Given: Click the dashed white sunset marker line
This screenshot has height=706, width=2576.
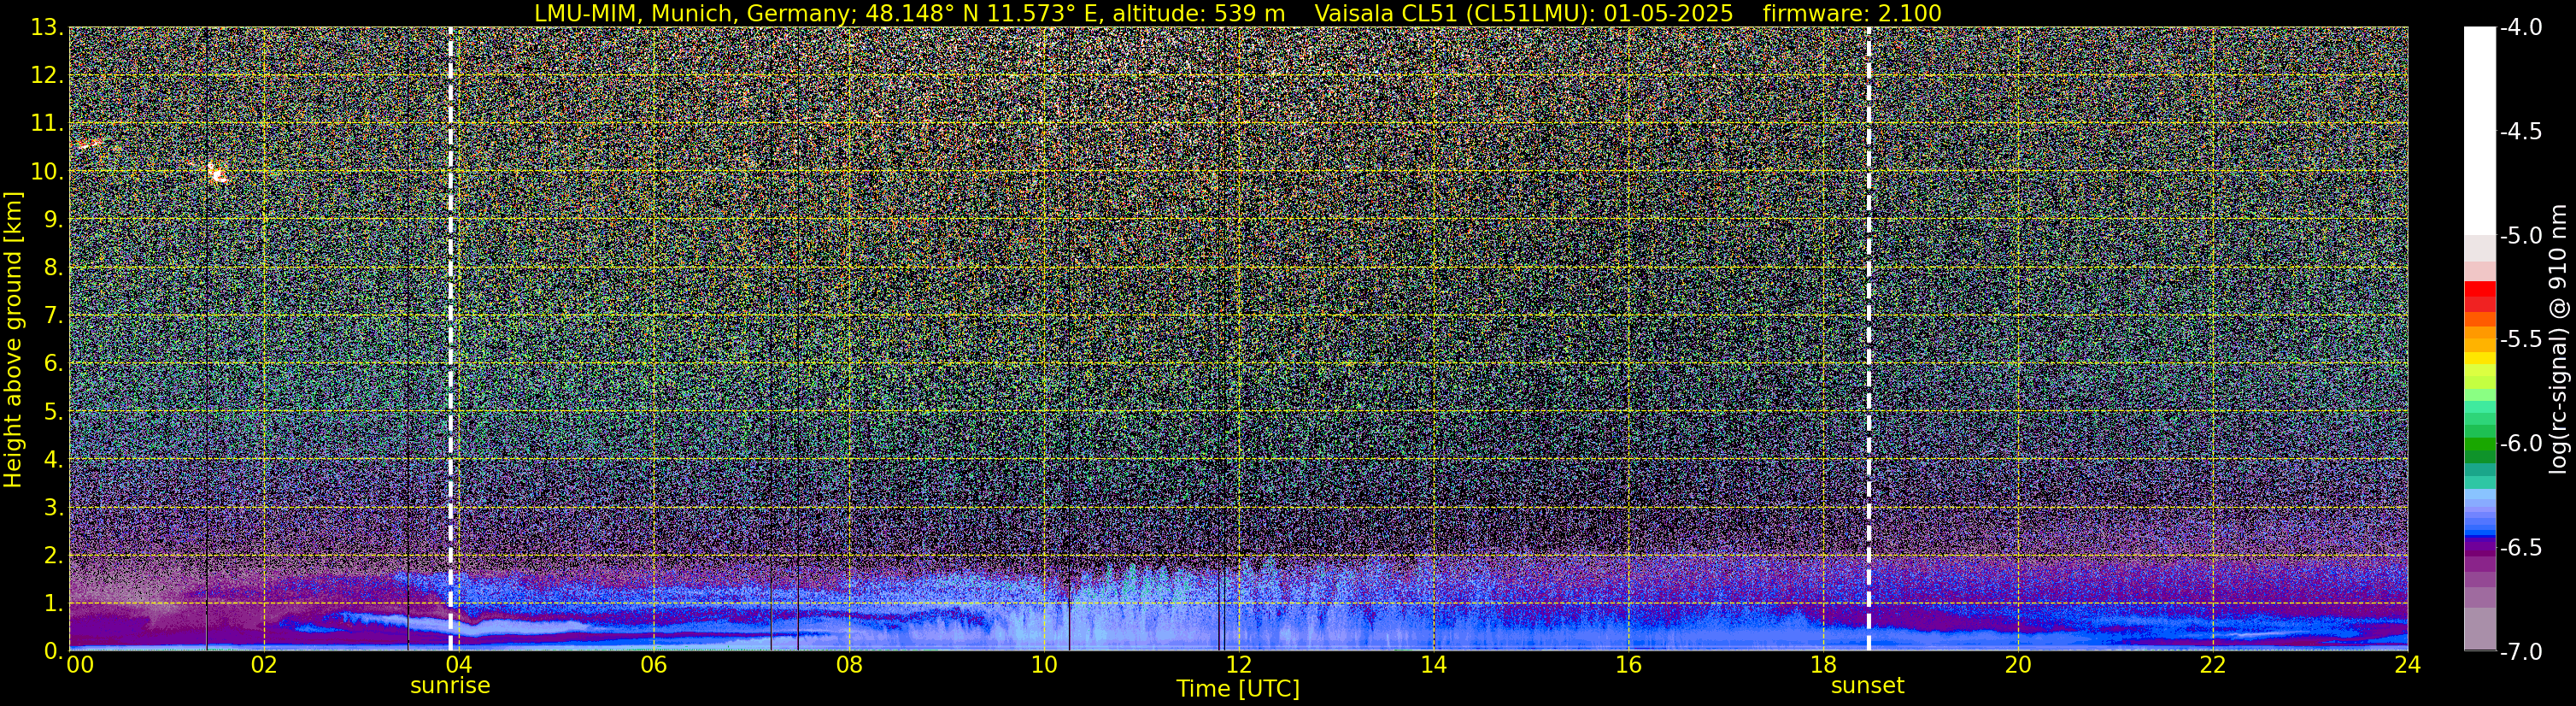Looking at the screenshot, I should coord(1868,338).
